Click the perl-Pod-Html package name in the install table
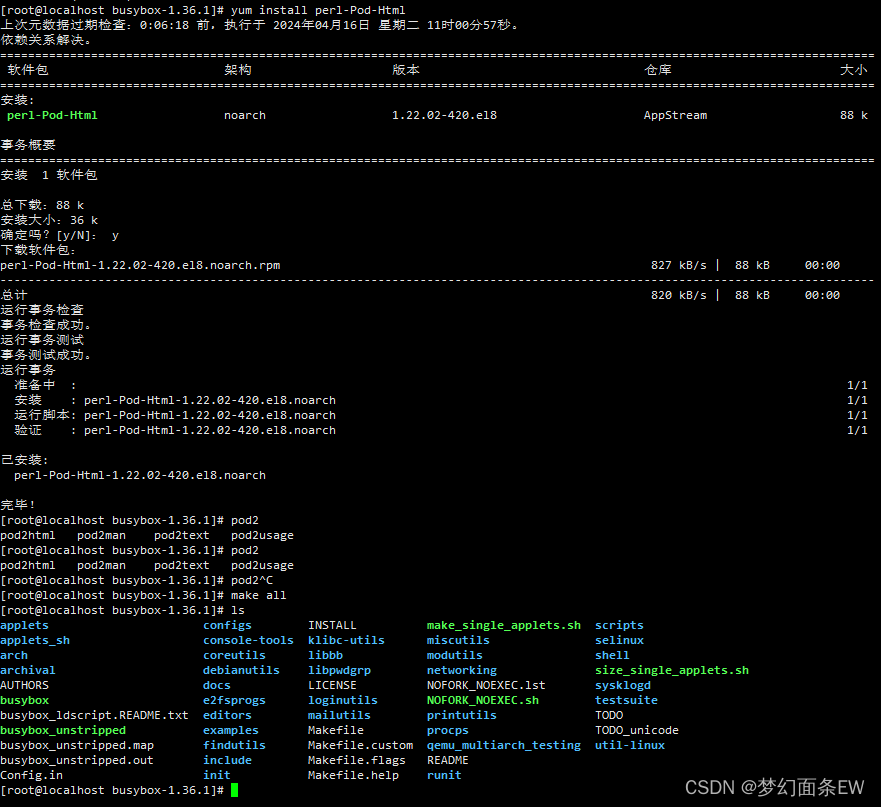The height and width of the screenshot is (807, 881). coord(52,114)
